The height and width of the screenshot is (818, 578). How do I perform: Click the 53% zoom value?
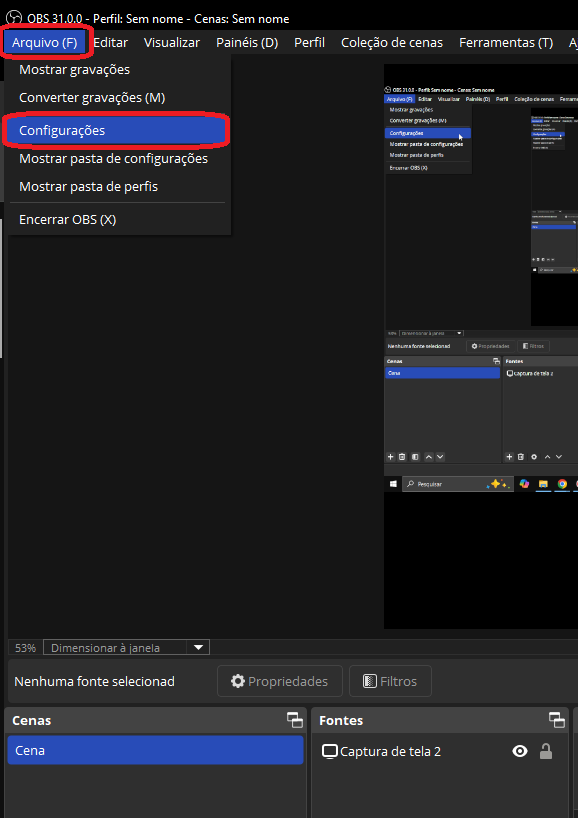pyautogui.click(x=25, y=648)
